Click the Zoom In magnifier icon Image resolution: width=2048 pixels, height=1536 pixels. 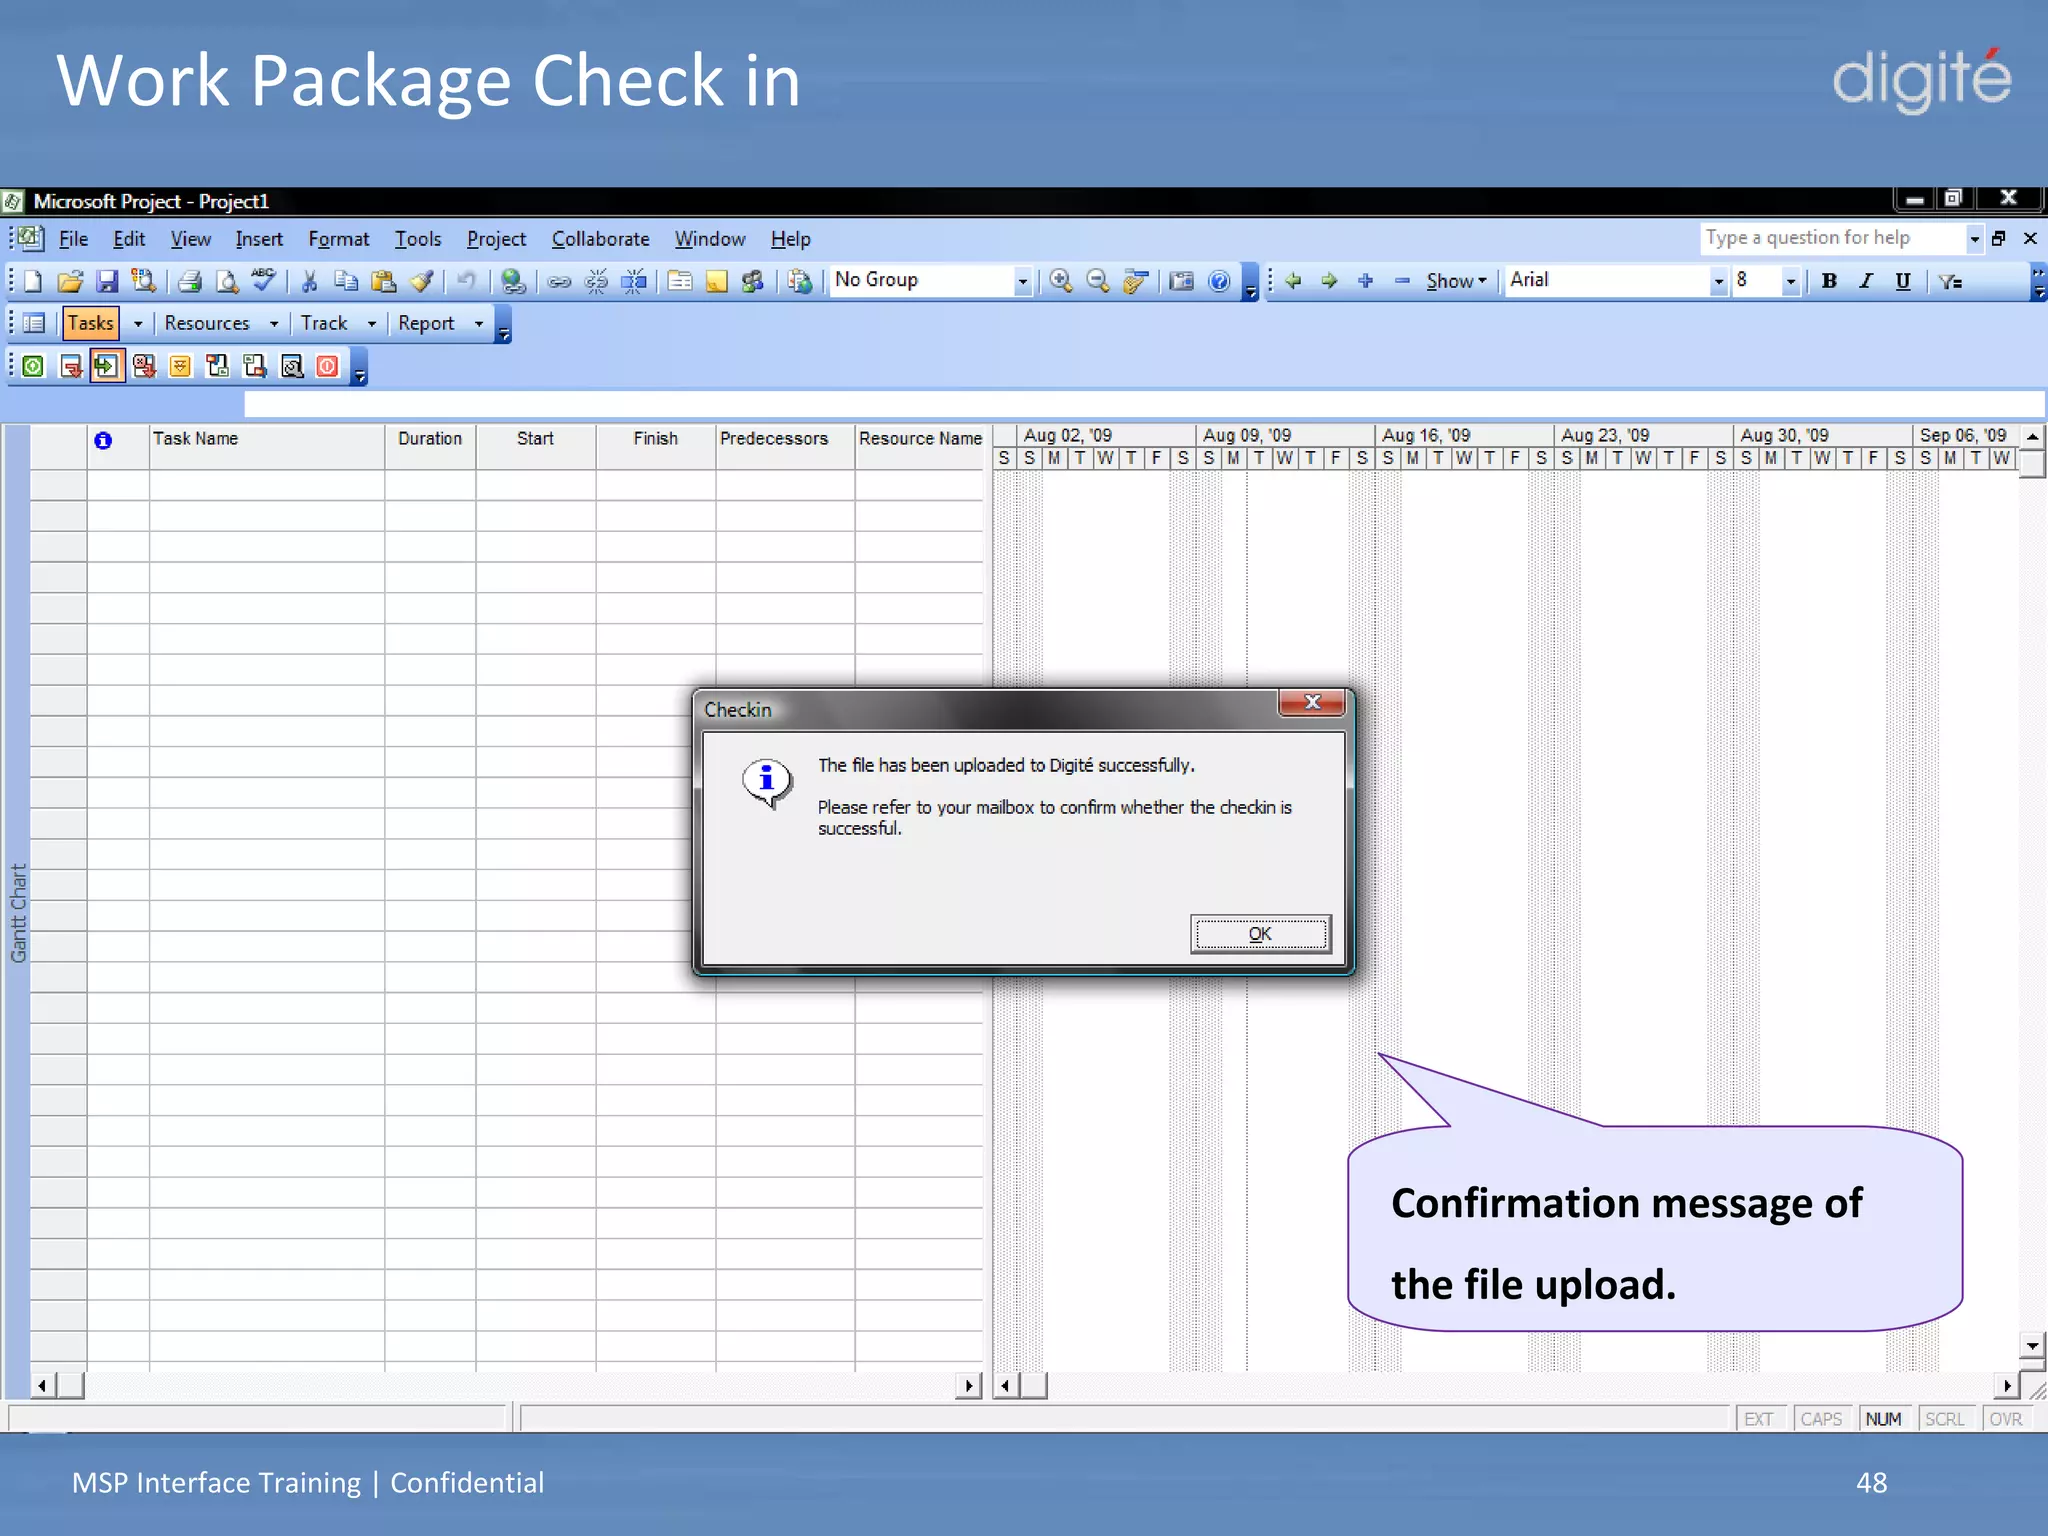[1061, 281]
